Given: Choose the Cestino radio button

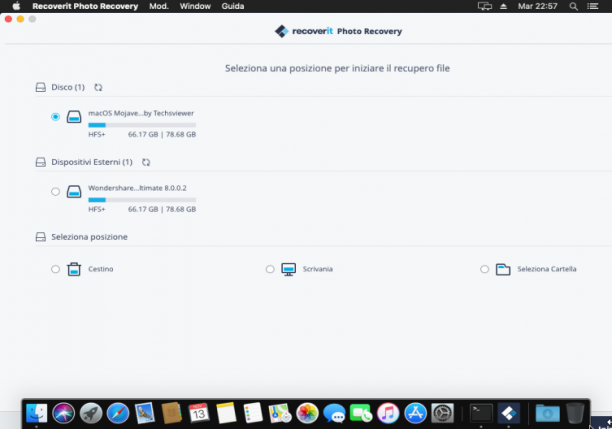Looking at the screenshot, I should coord(55,269).
